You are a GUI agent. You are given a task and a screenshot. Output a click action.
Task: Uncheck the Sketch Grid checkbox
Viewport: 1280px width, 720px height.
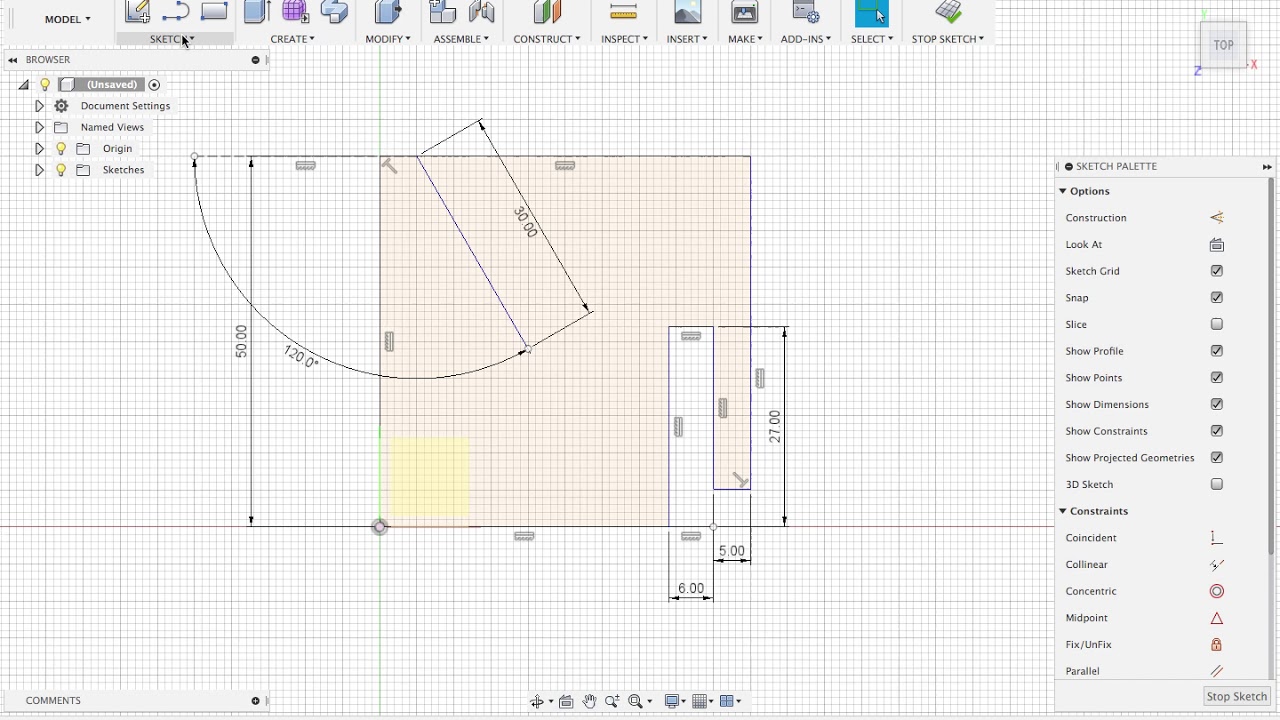(1217, 271)
